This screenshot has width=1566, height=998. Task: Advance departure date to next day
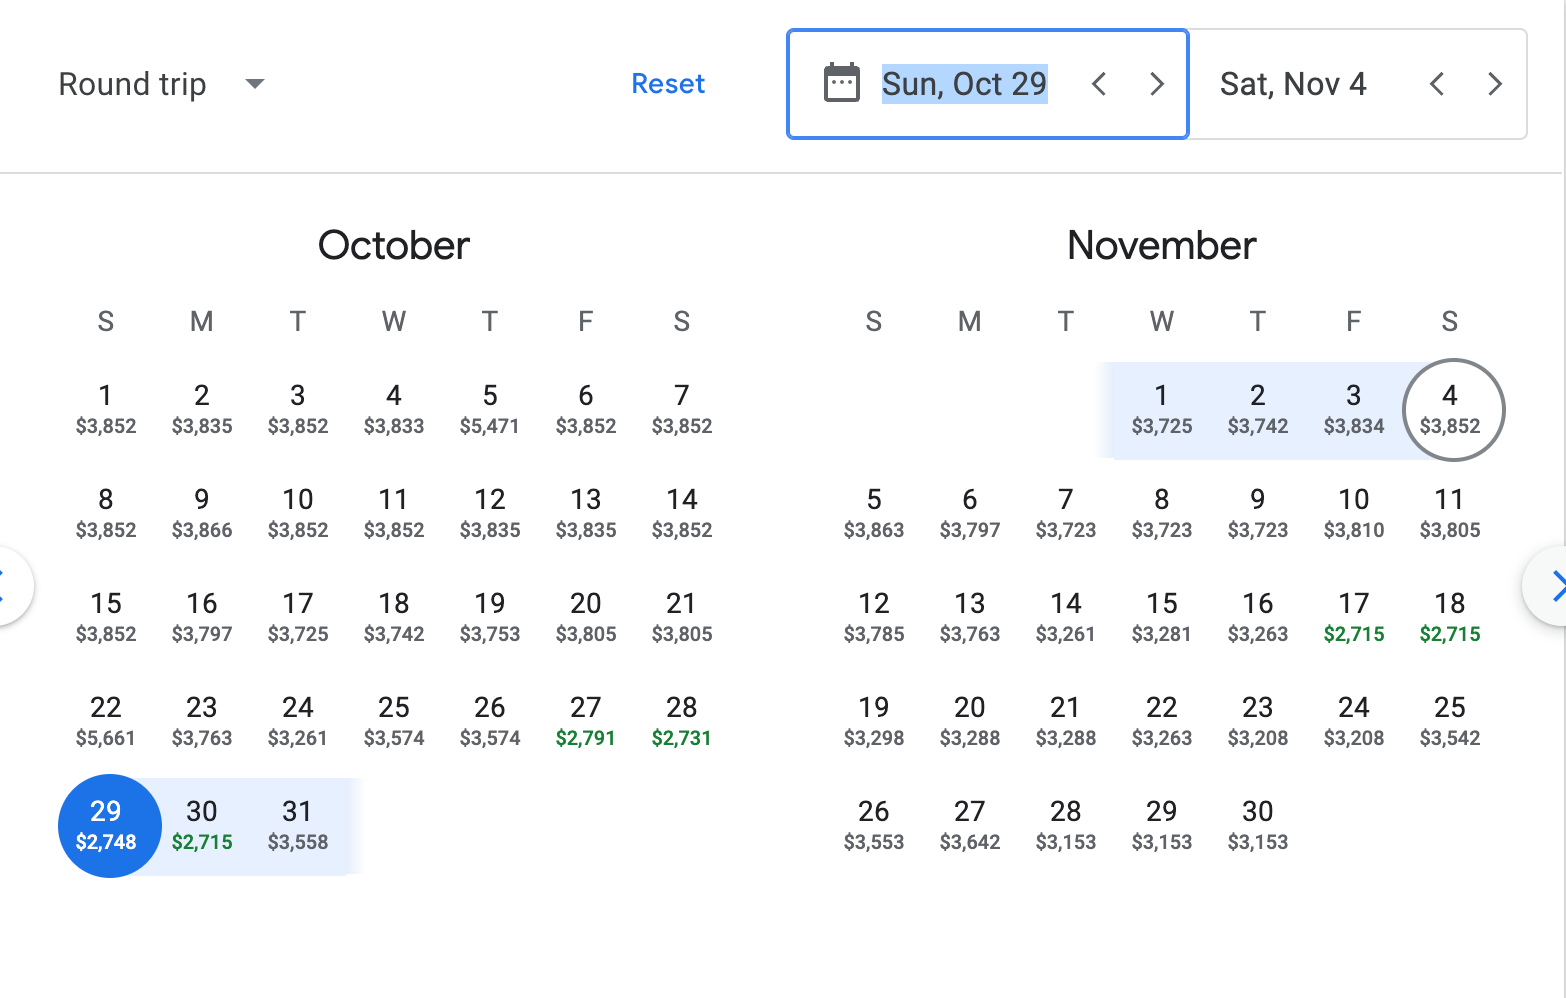pyautogui.click(x=1157, y=84)
